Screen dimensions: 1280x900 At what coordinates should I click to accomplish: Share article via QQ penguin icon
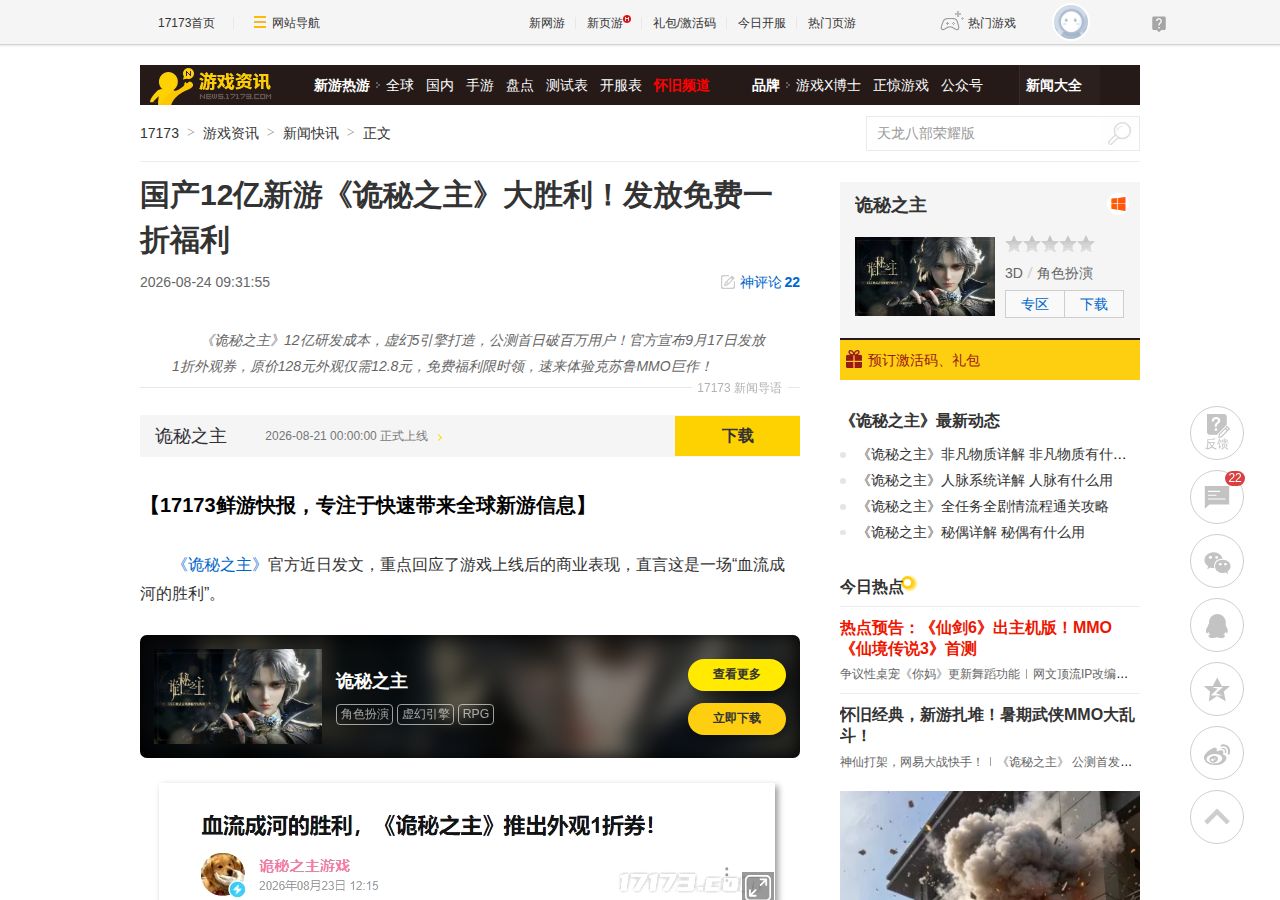click(1217, 625)
